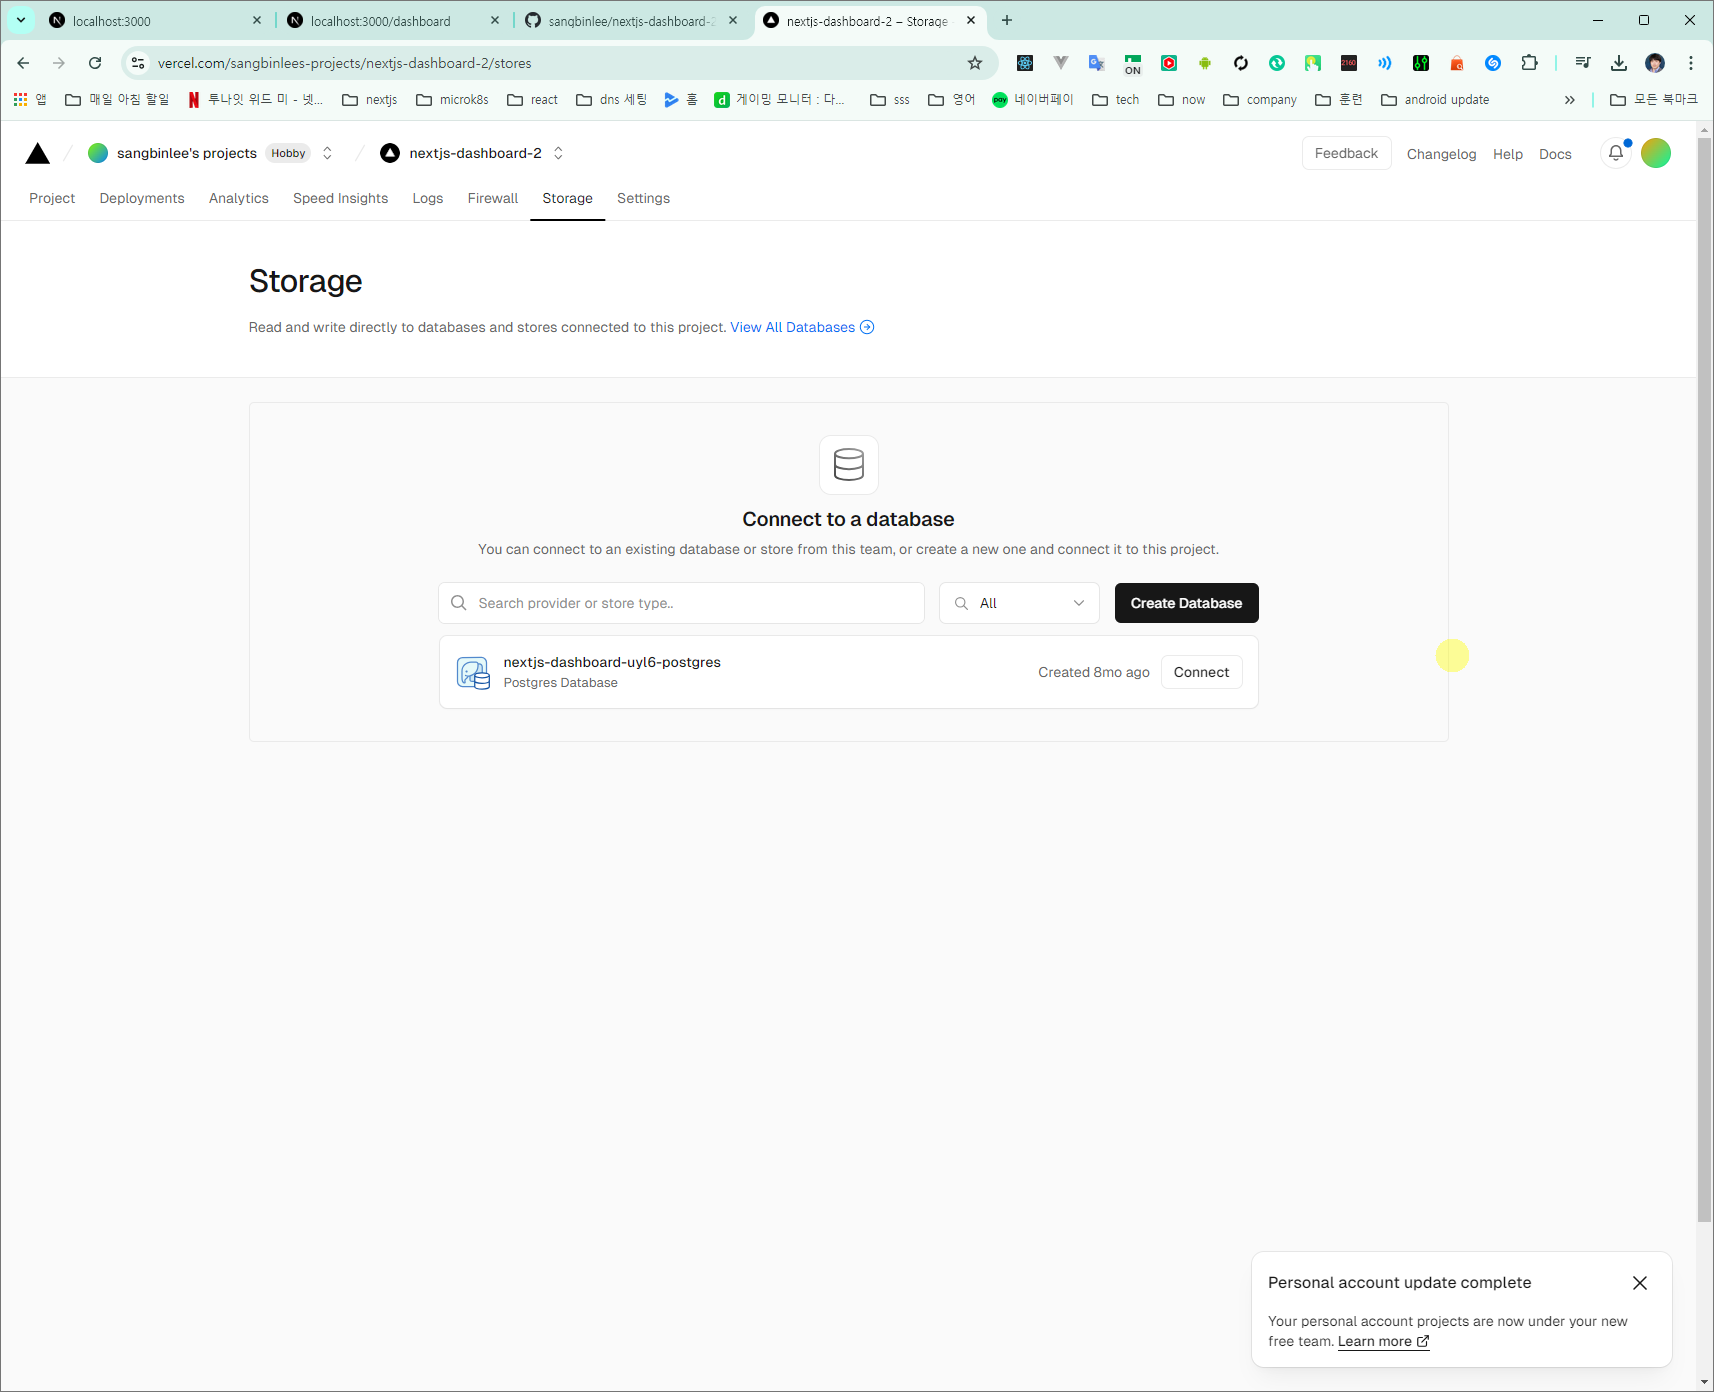Open the notifications bell

(x=1616, y=153)
